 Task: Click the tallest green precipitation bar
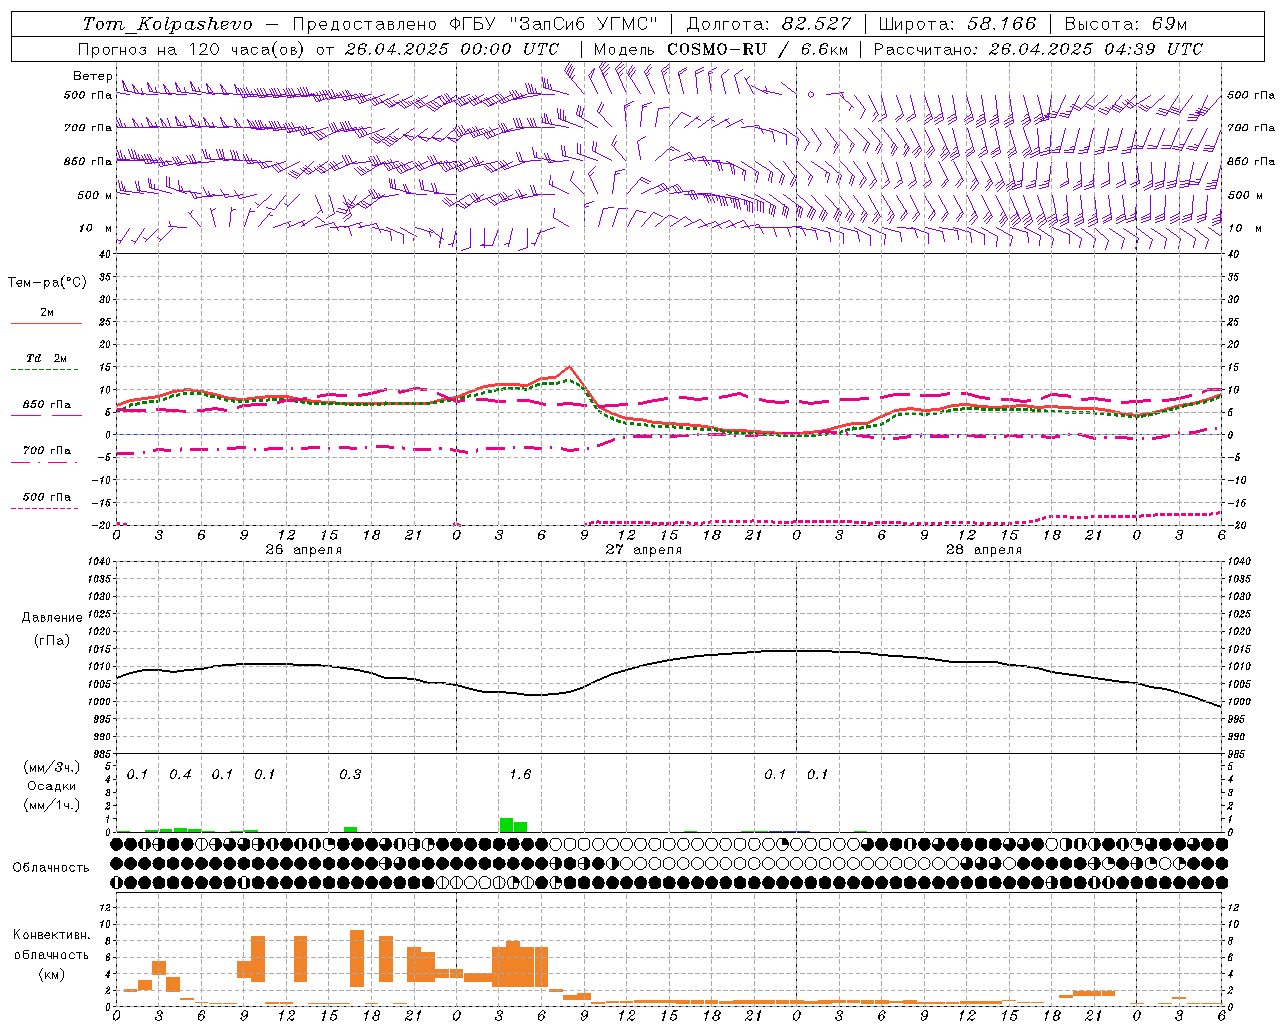(x=507, y=825)
